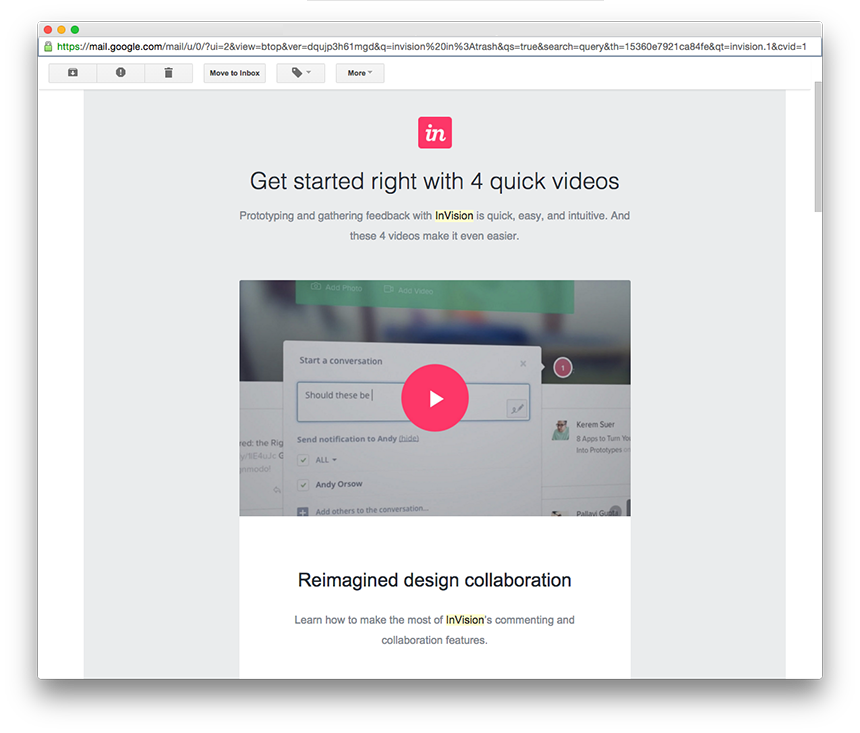Click 'Get started right with 4 quick videos' heading
The width and height of the screenshot is (860, 733).
tap(434, 182)
